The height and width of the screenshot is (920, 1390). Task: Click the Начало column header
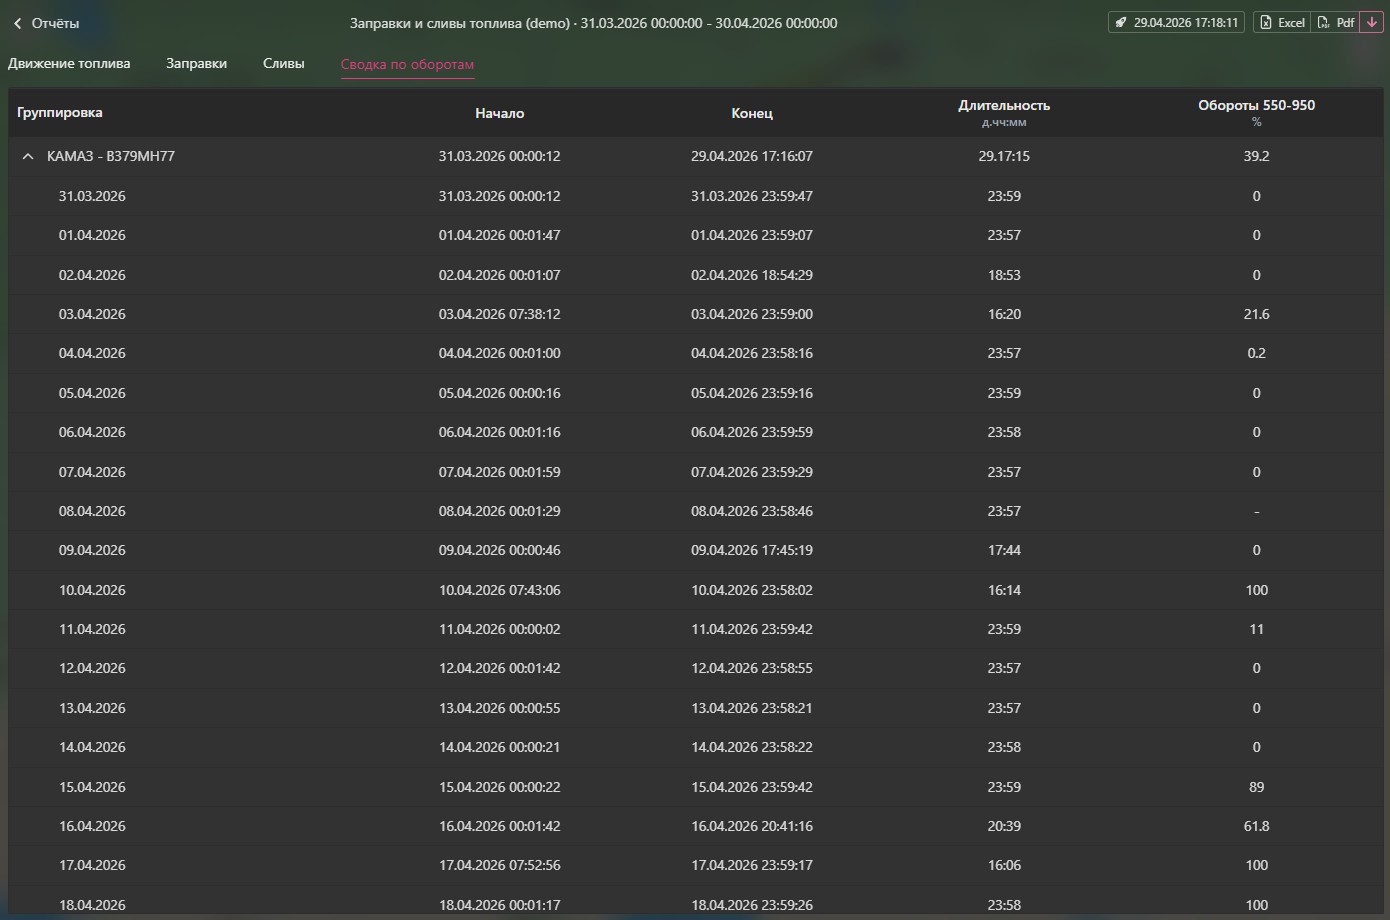pos(499,114)
